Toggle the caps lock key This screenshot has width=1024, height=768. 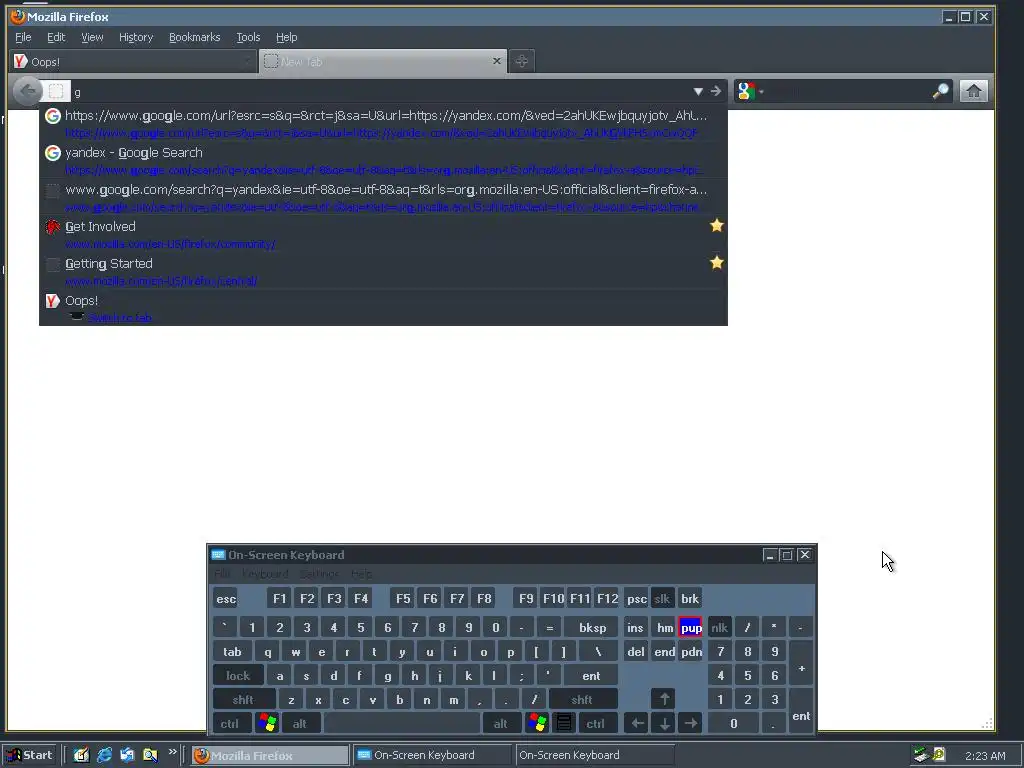click(x=238, y=676)
